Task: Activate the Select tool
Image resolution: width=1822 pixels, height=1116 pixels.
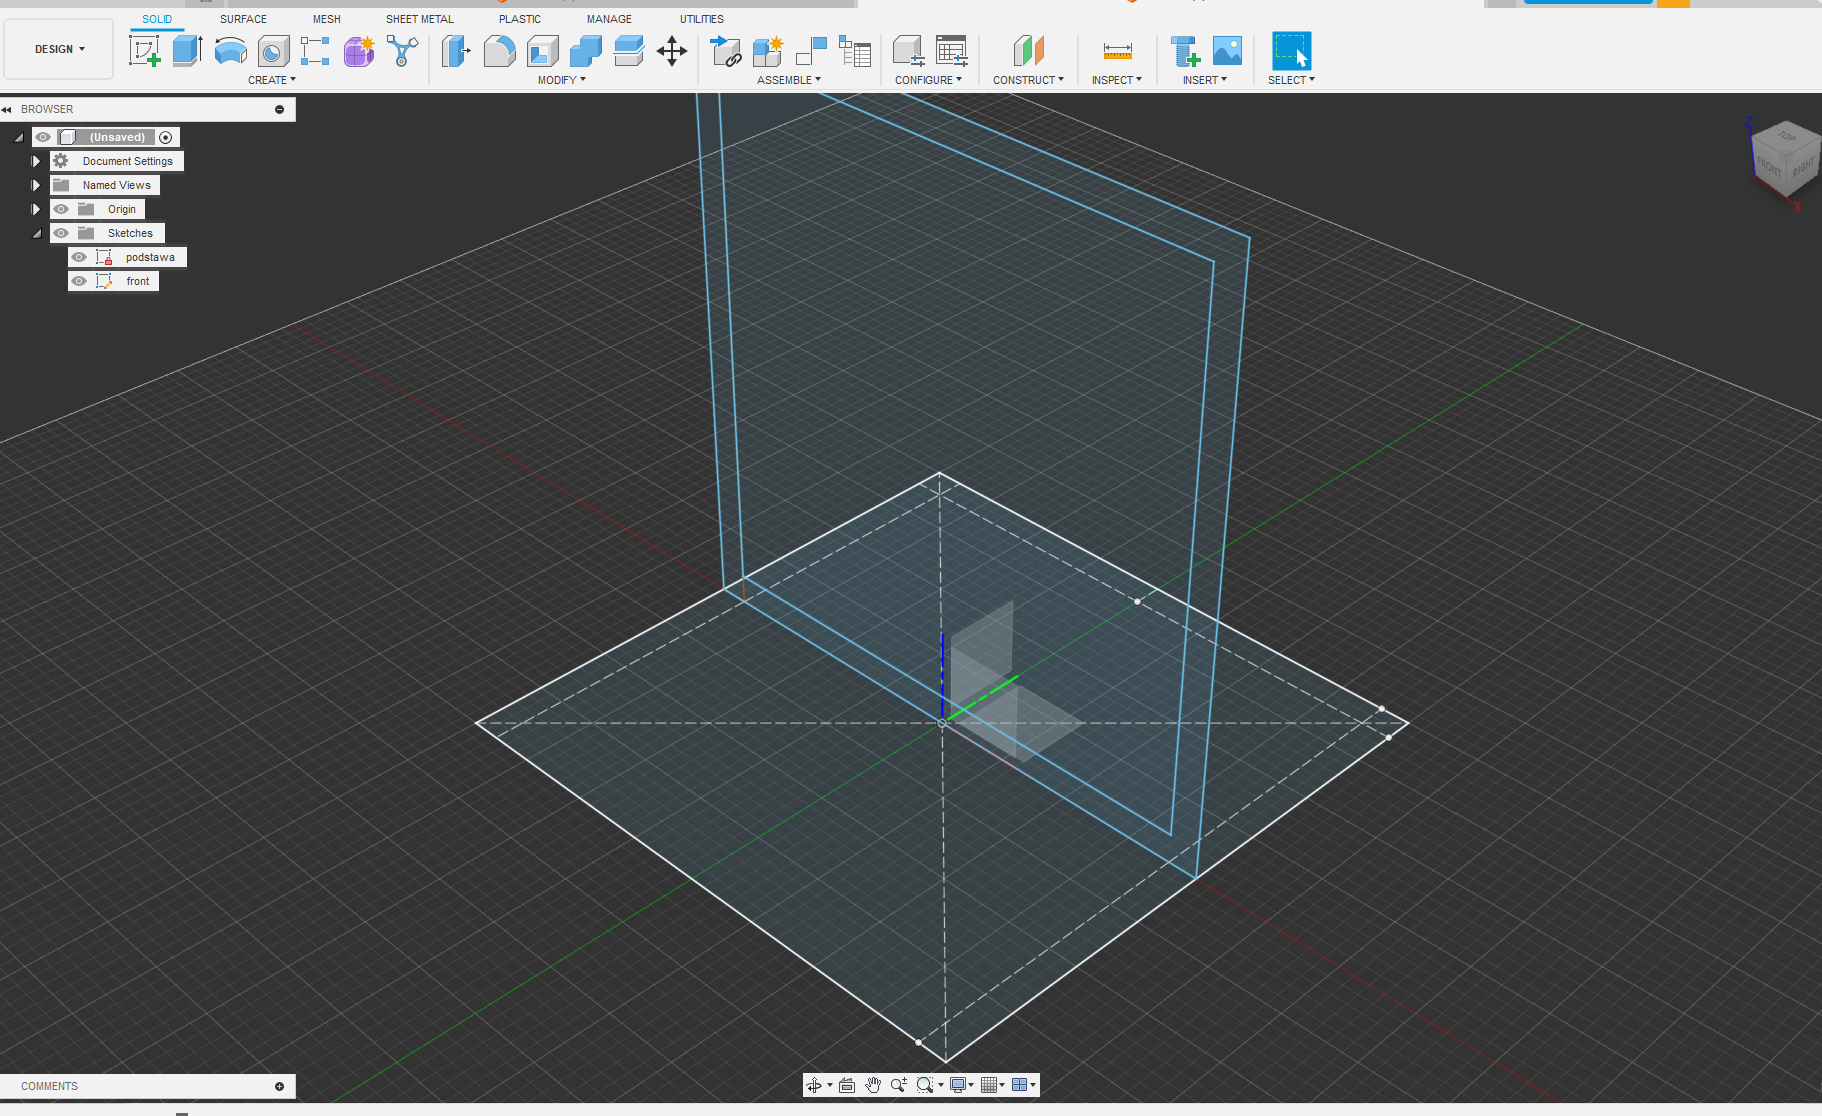Action: 1291,51
